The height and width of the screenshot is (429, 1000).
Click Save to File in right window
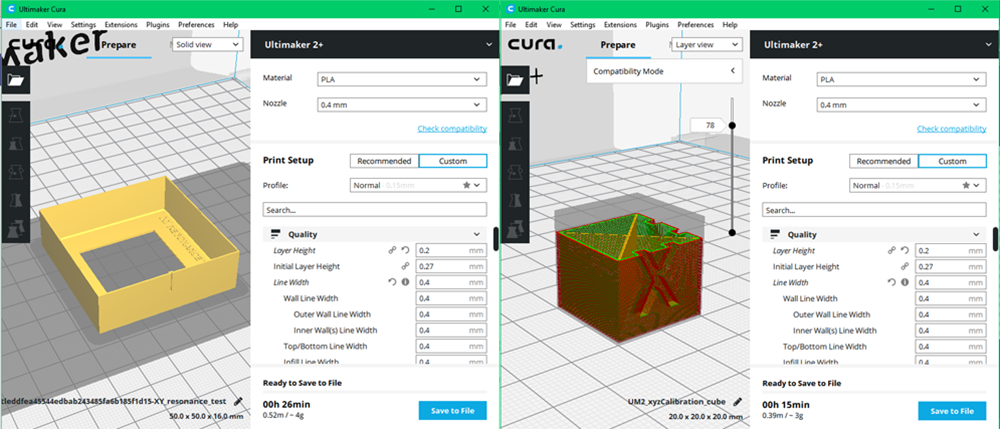(952, 411)
